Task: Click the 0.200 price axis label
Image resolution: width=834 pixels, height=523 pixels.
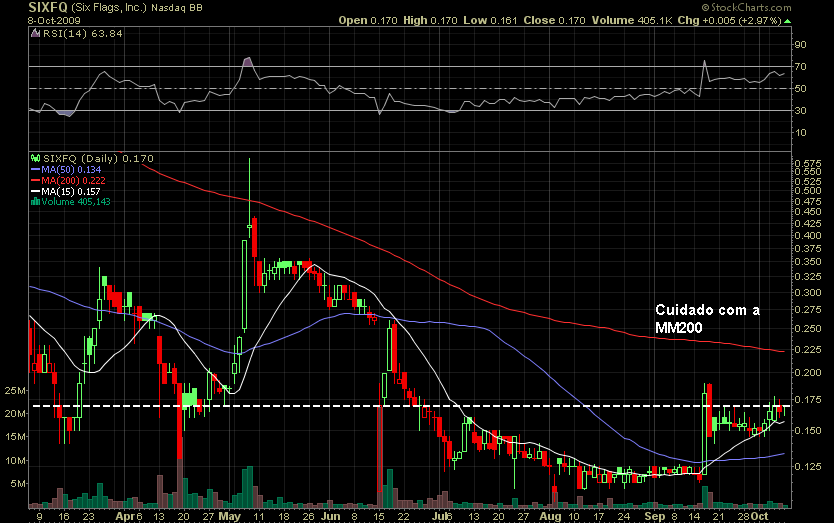Action: (x=808, y=372)
